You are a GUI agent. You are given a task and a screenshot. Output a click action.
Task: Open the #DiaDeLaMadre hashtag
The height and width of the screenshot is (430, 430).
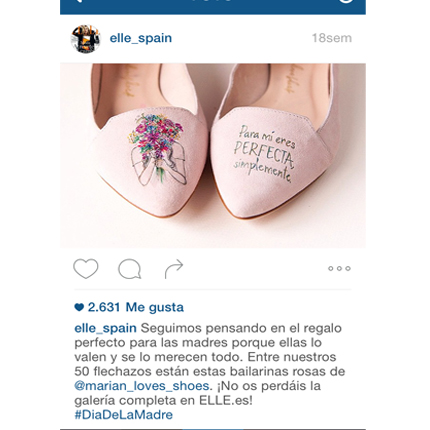pyautogui.click(x=124, y=415)
